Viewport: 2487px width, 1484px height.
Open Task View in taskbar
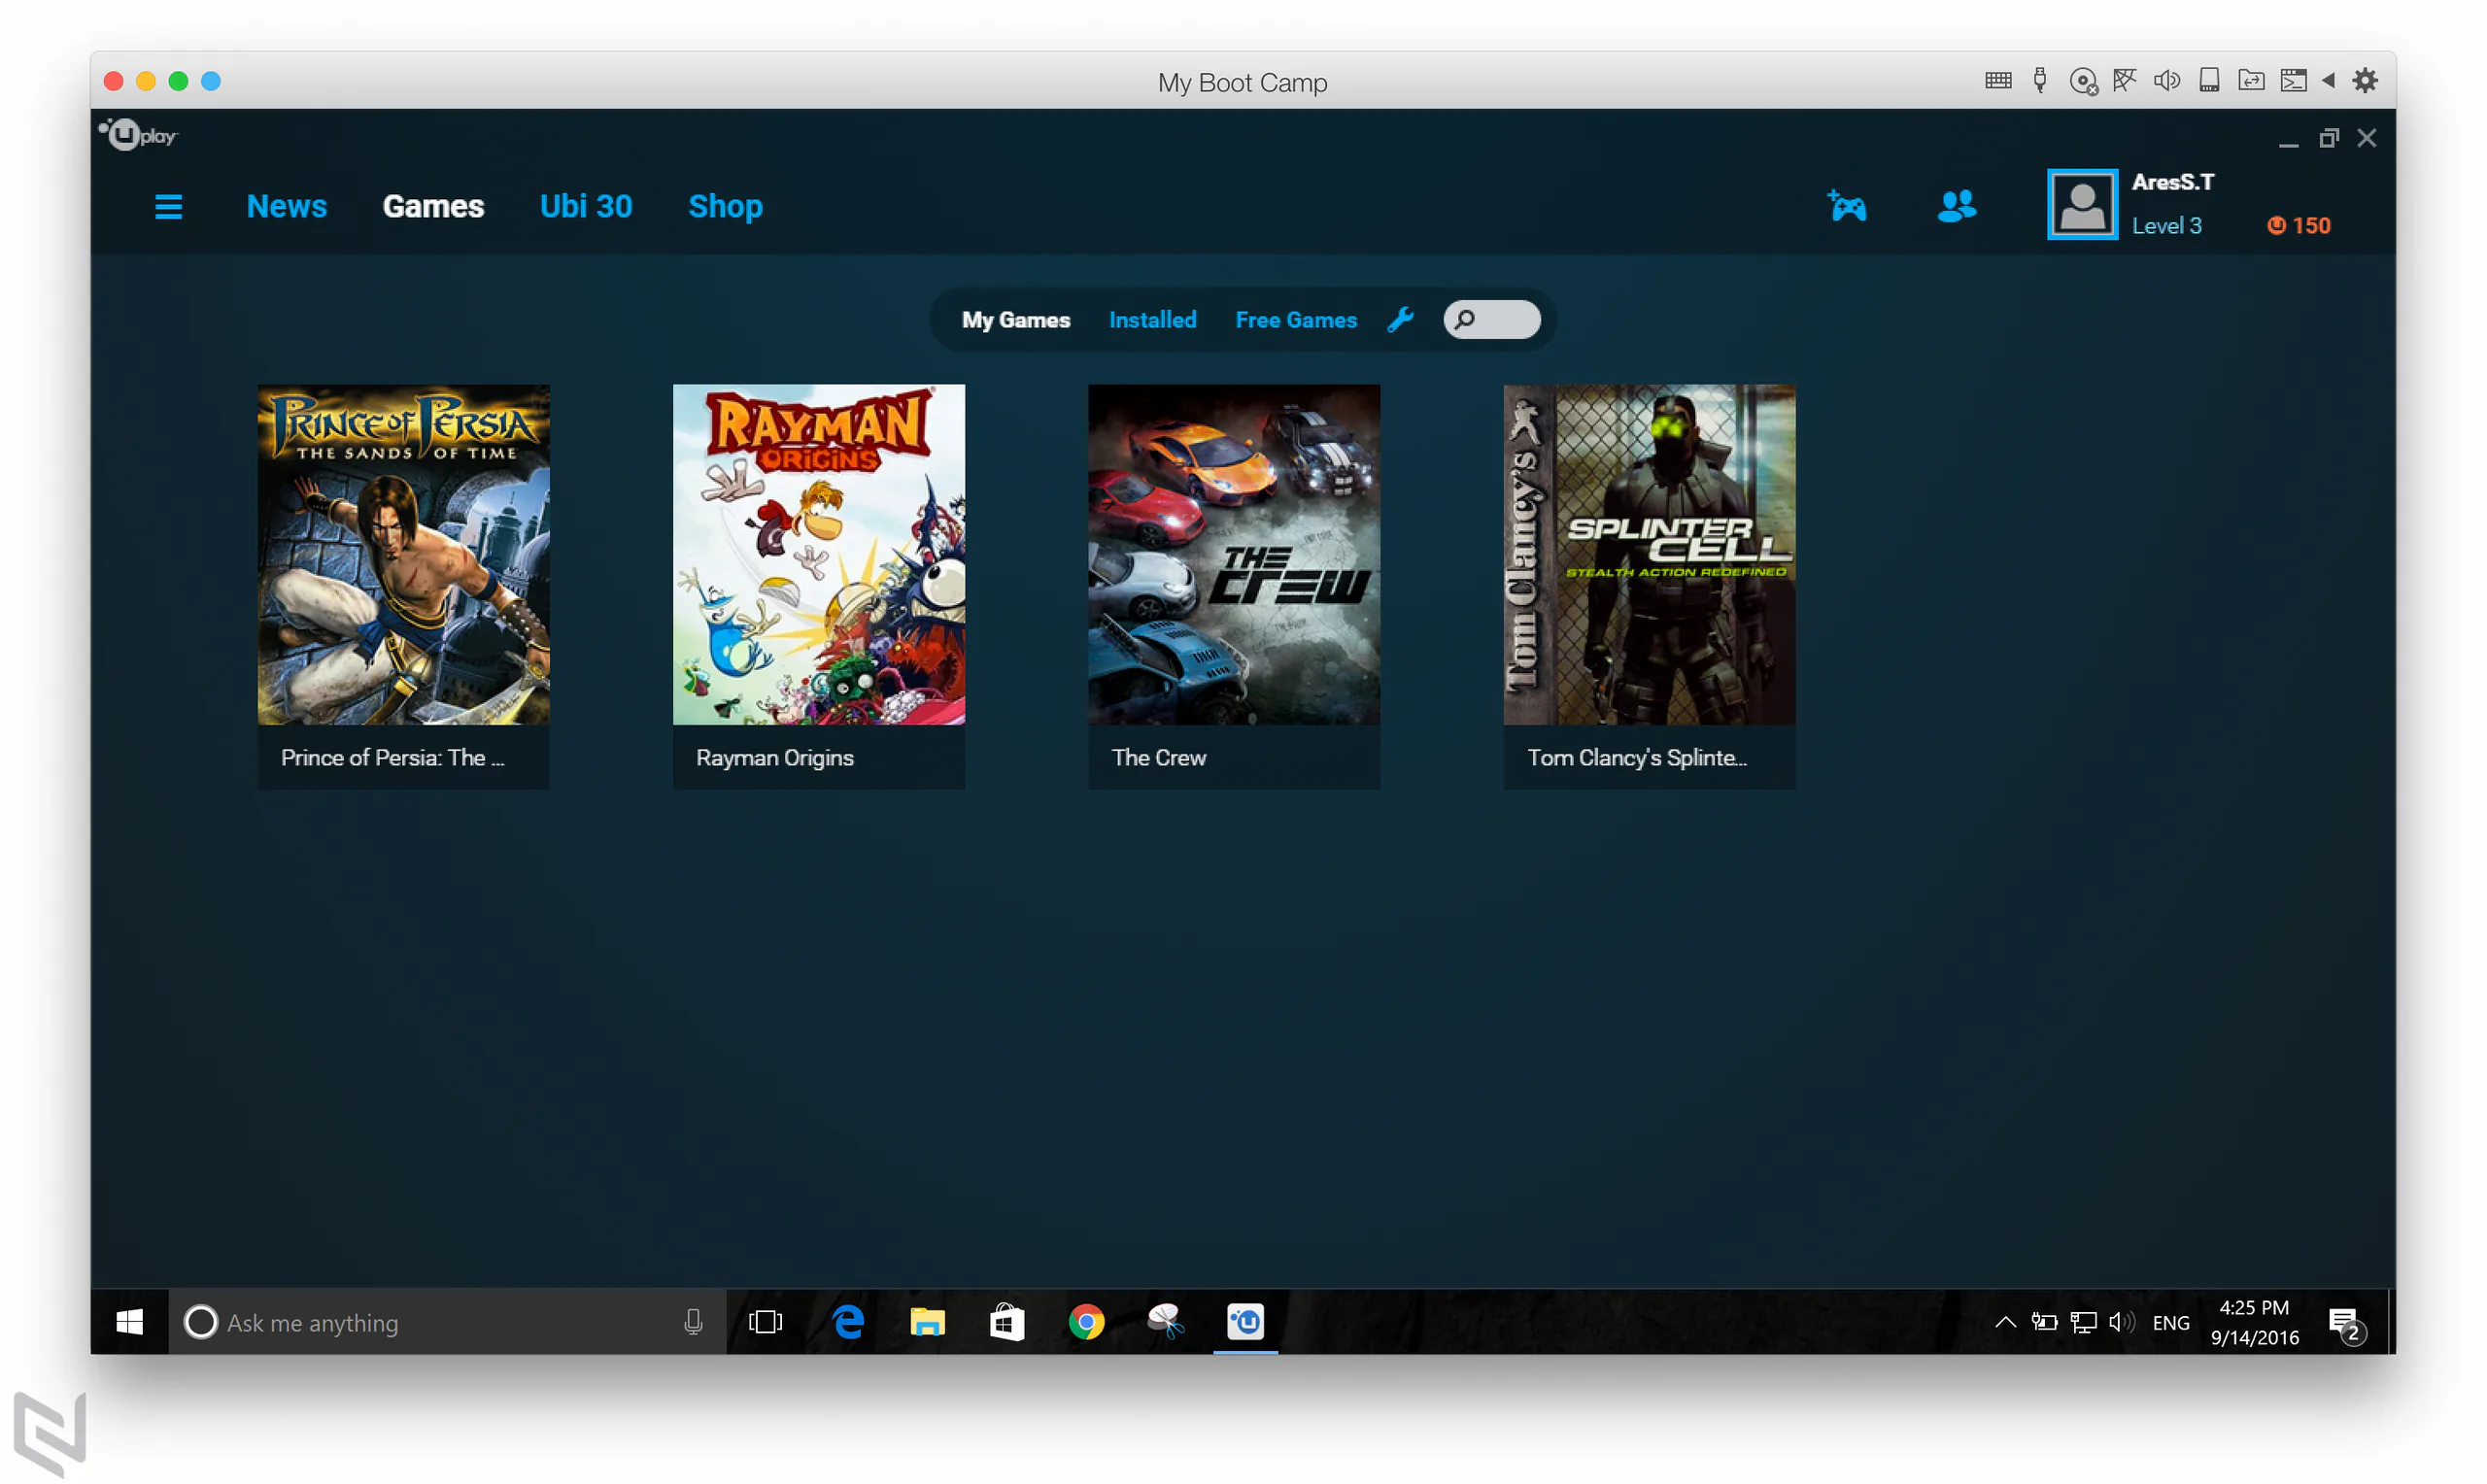click(x=765, y=1322)
